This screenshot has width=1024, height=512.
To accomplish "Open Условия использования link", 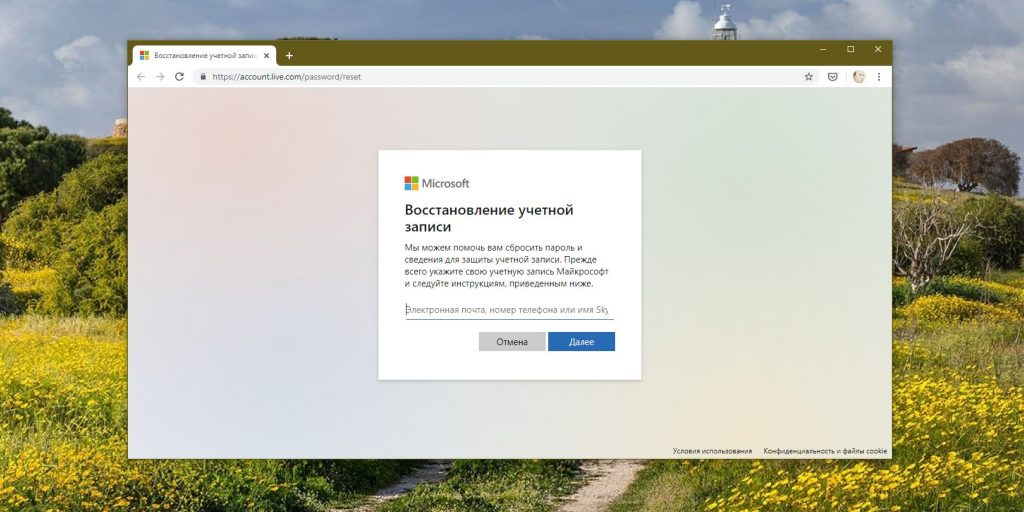I will [x=712, y=451].
